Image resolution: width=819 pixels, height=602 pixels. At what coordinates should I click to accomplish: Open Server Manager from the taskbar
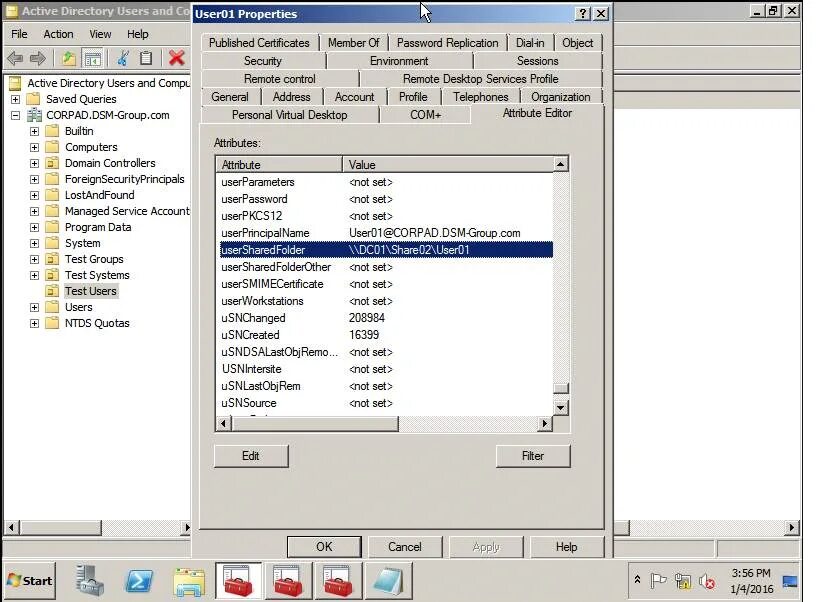pyautogui.click(x=89, y=581)
